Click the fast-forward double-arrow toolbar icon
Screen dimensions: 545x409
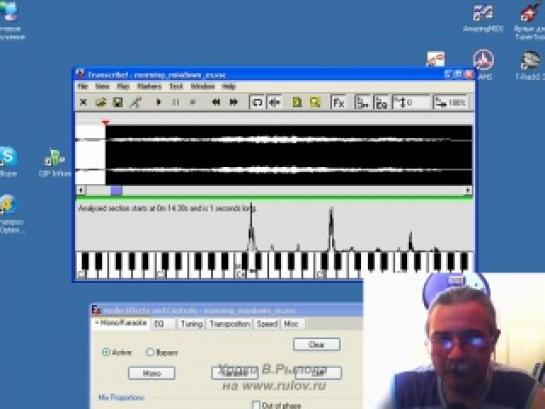coord(234,102)
